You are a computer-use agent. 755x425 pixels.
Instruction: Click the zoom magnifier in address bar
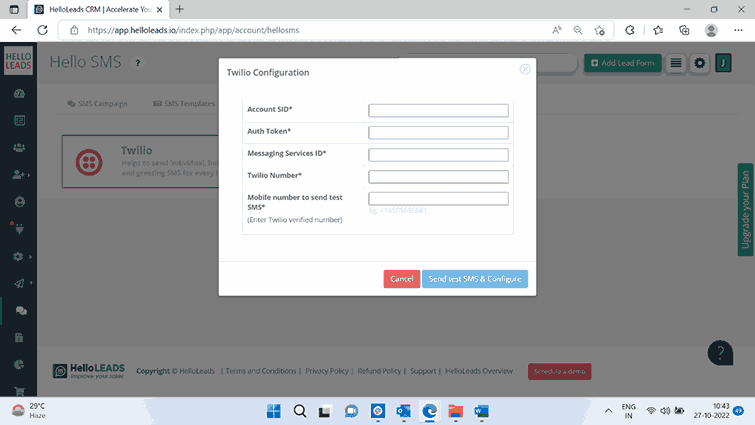[x=578, y=30]
